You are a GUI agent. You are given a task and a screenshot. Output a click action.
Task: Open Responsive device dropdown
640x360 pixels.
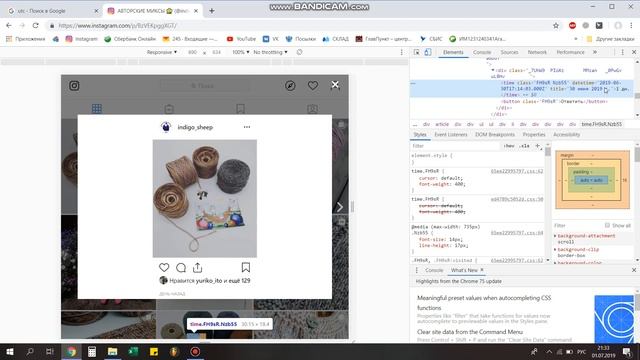(x=162, y=52)
